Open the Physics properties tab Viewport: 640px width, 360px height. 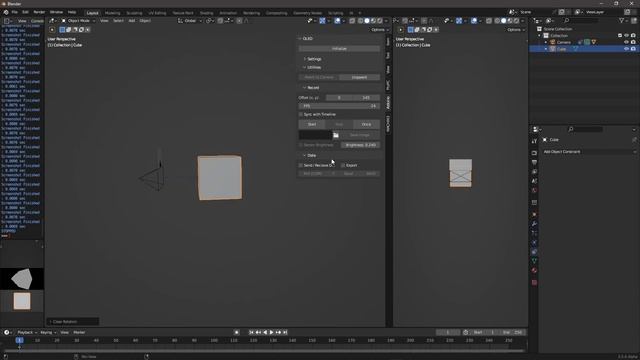534,242
